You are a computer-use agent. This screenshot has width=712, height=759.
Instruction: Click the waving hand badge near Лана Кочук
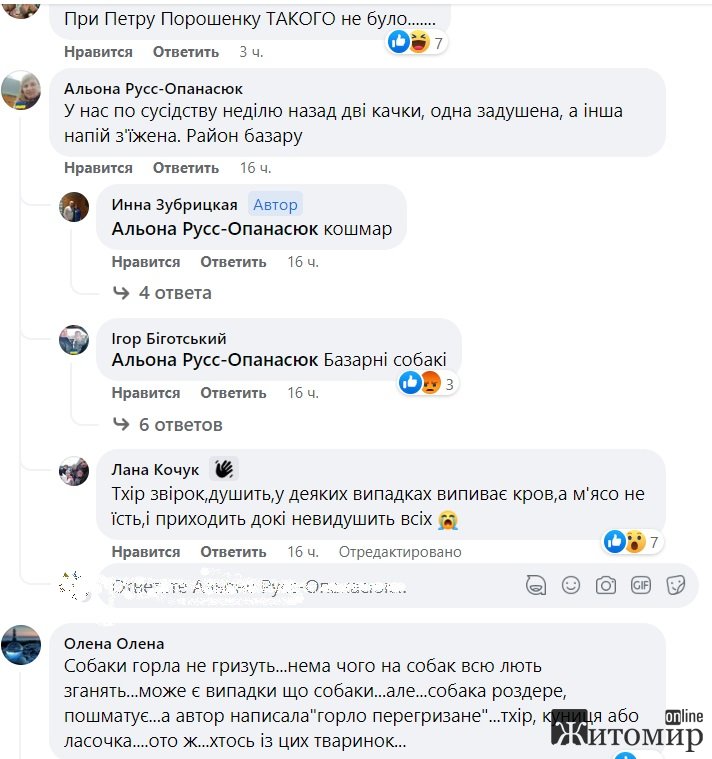[224, 469]
